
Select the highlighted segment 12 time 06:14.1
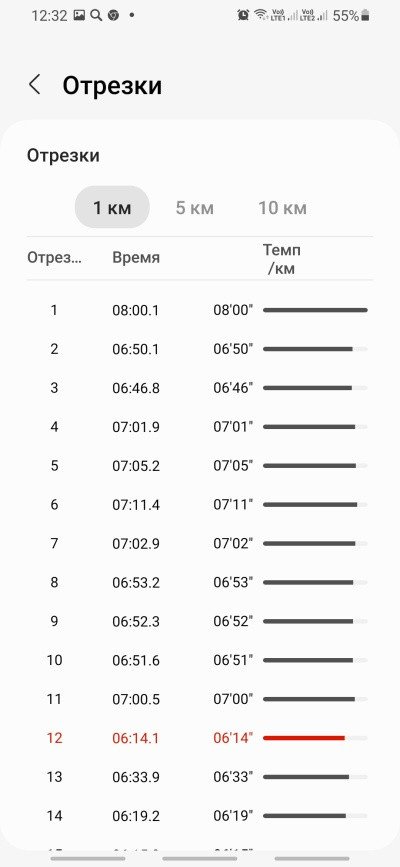coord(136,738)
